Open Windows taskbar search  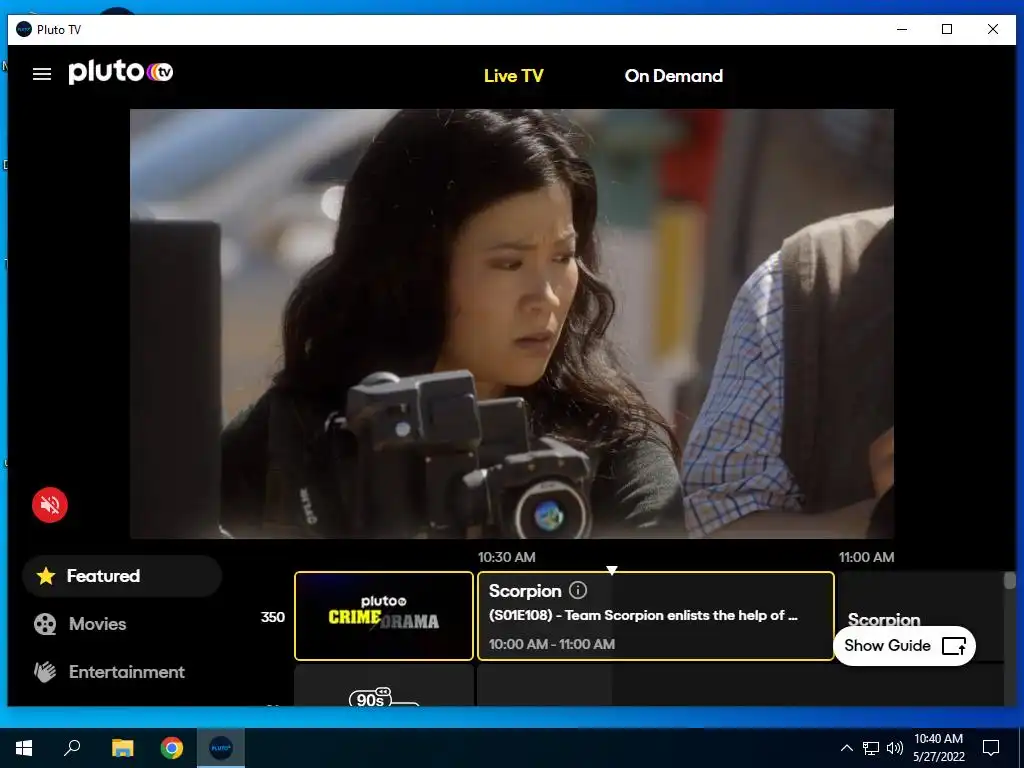coord(72,748)
